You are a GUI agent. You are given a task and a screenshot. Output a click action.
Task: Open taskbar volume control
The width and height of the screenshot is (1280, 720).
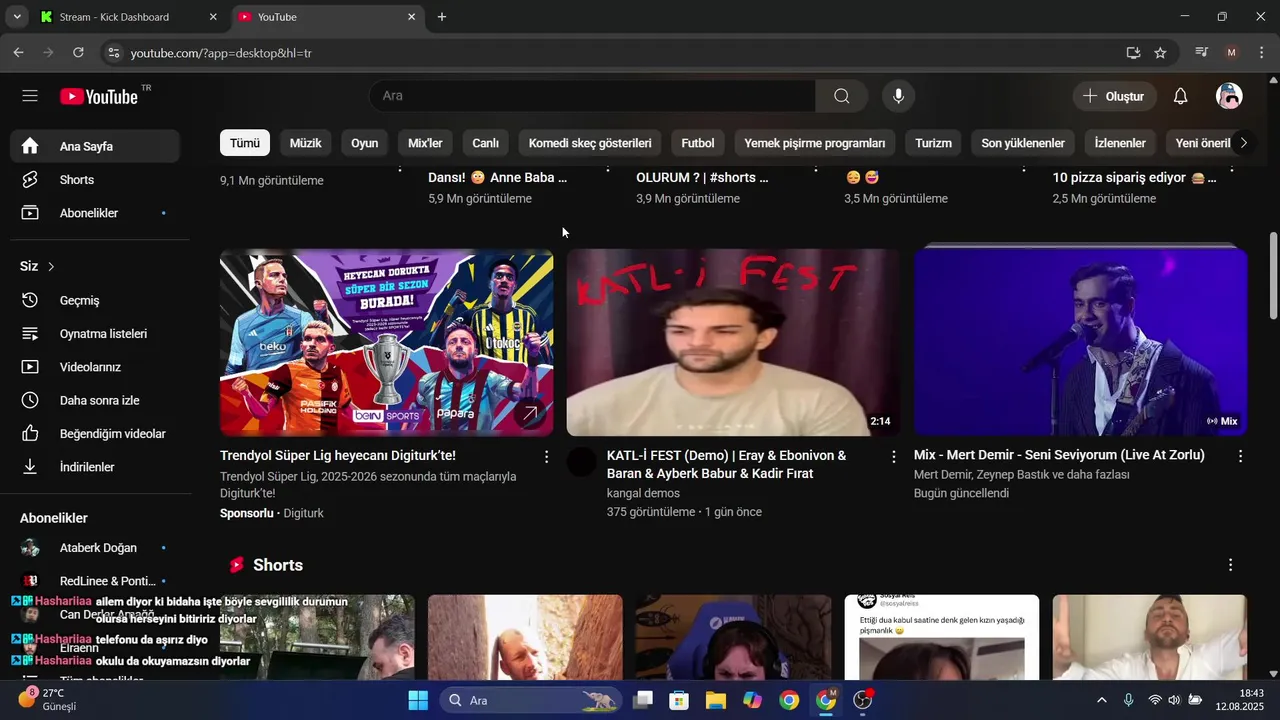1174,700
